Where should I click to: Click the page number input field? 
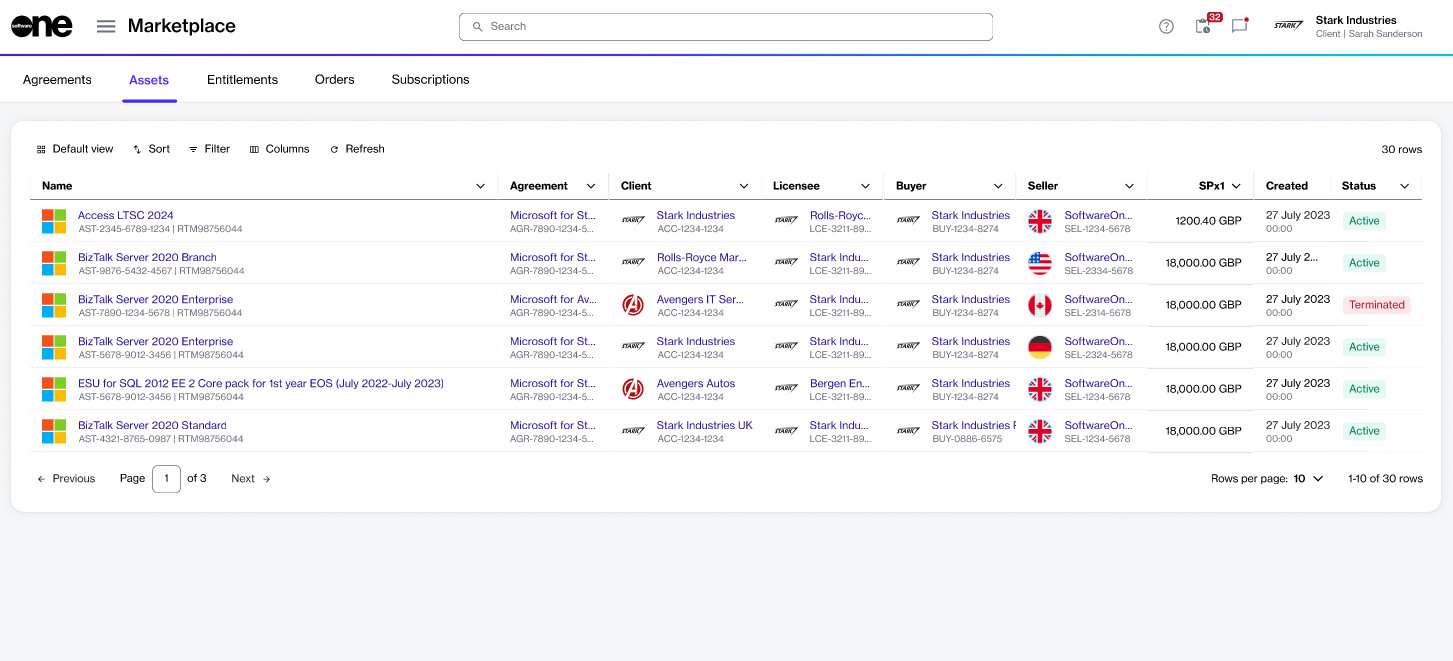(166, 479)
